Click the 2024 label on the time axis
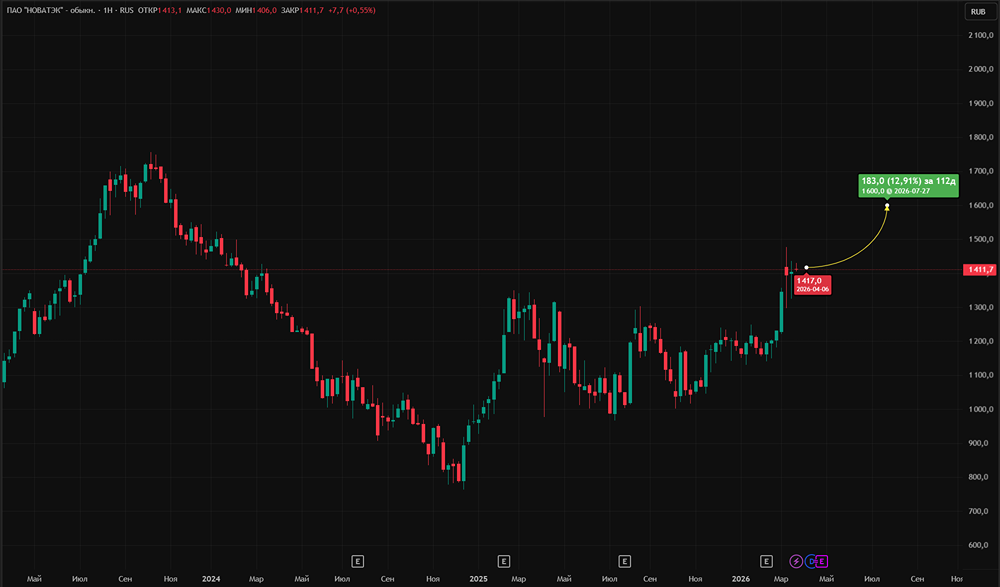Viewport: 1000px width, 587px height. (210, 579)
